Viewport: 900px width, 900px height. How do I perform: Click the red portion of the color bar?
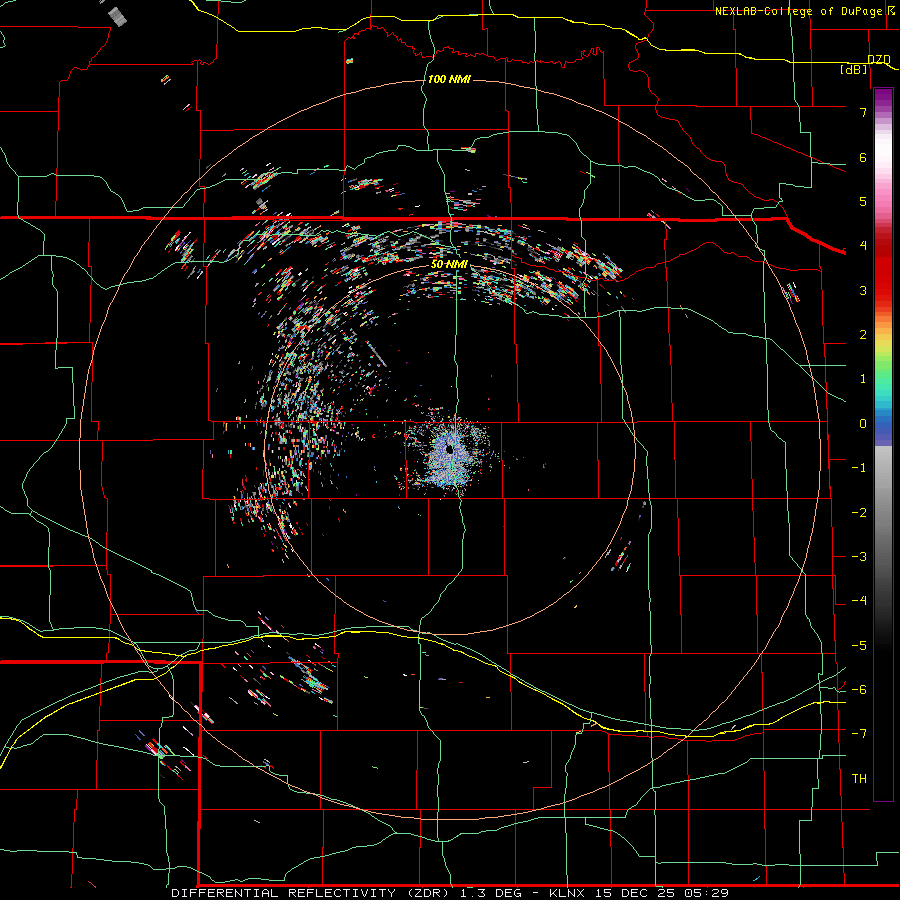tap(883, 270)
